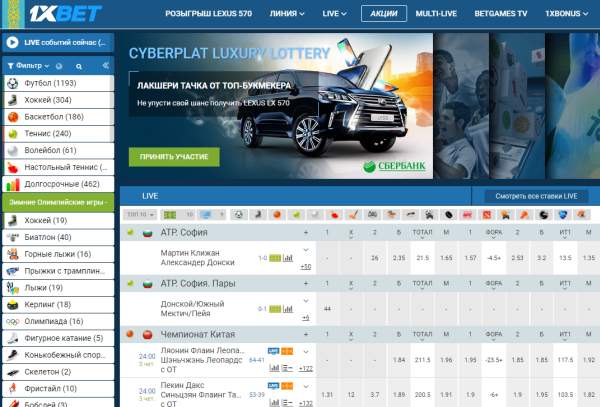
Task: Click the hockey stick icon in LIVE toolbar
Action: [353, 215]
